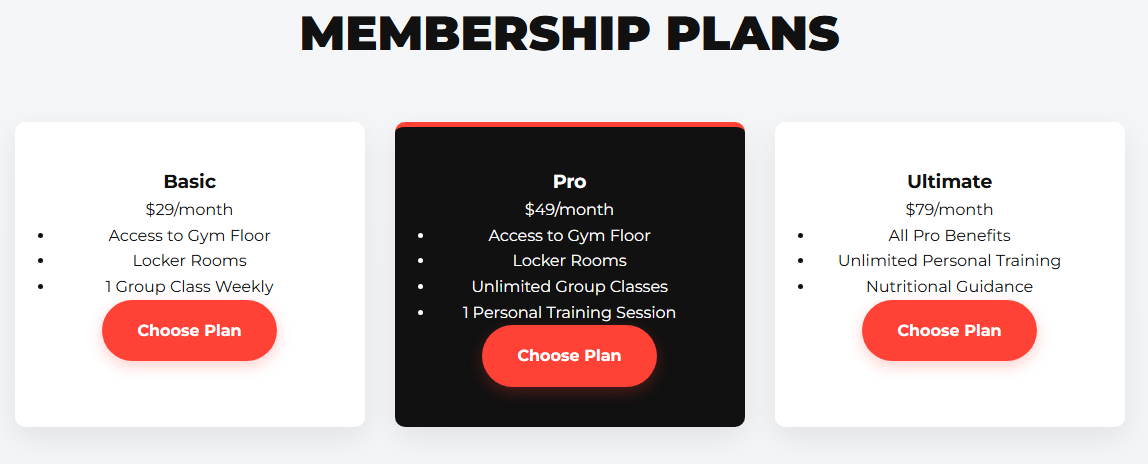Click the Membership Plans heading
1148x464 pixels.
pyautogui.click(x=570, y=34)
